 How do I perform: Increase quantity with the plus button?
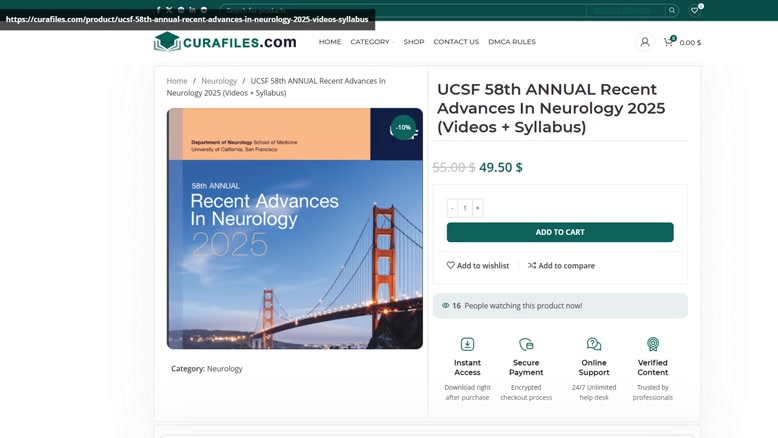477,208
